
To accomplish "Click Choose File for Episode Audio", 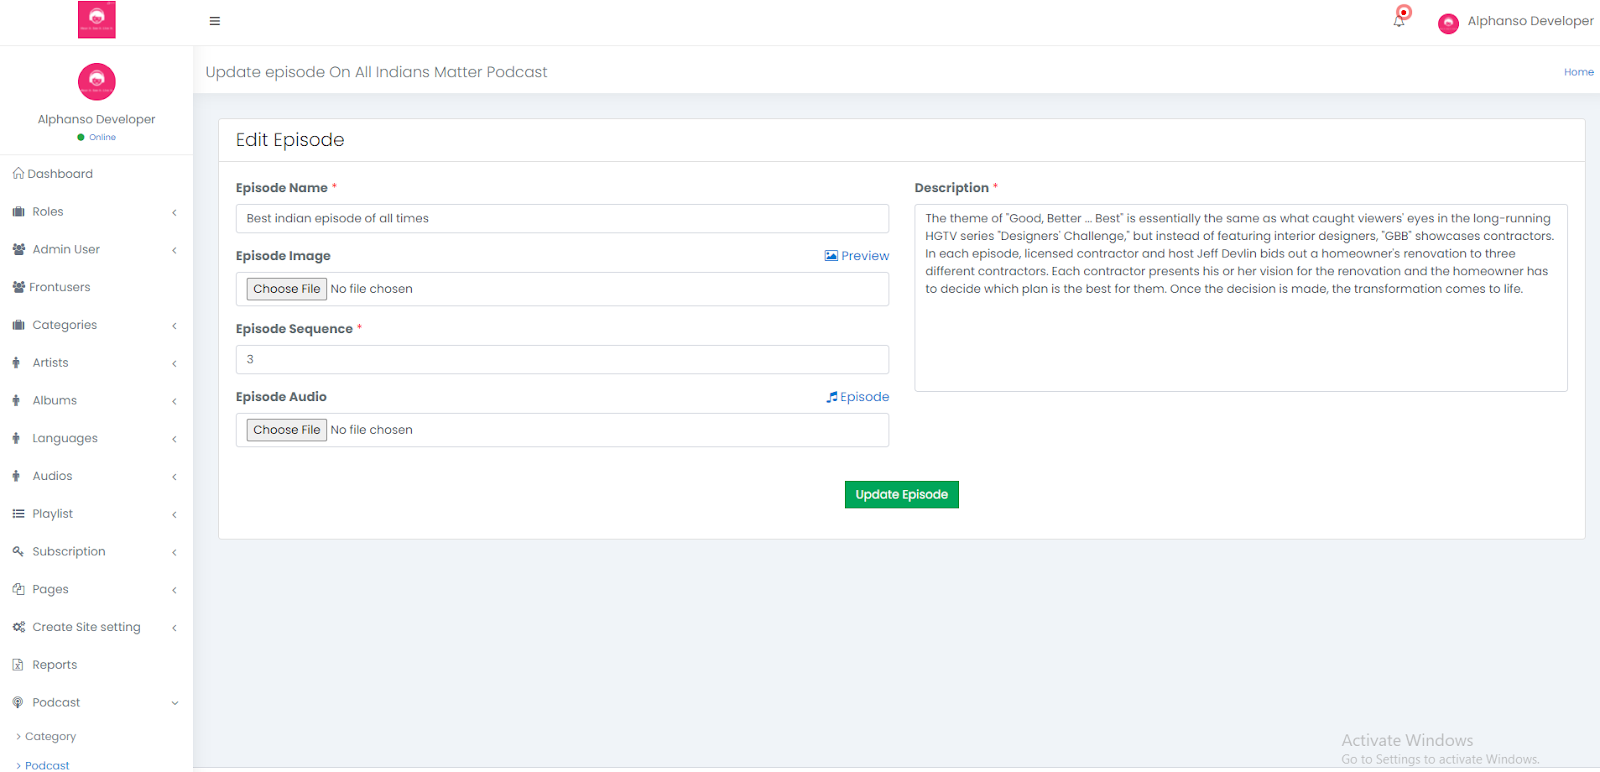I will tap(287, 430).
